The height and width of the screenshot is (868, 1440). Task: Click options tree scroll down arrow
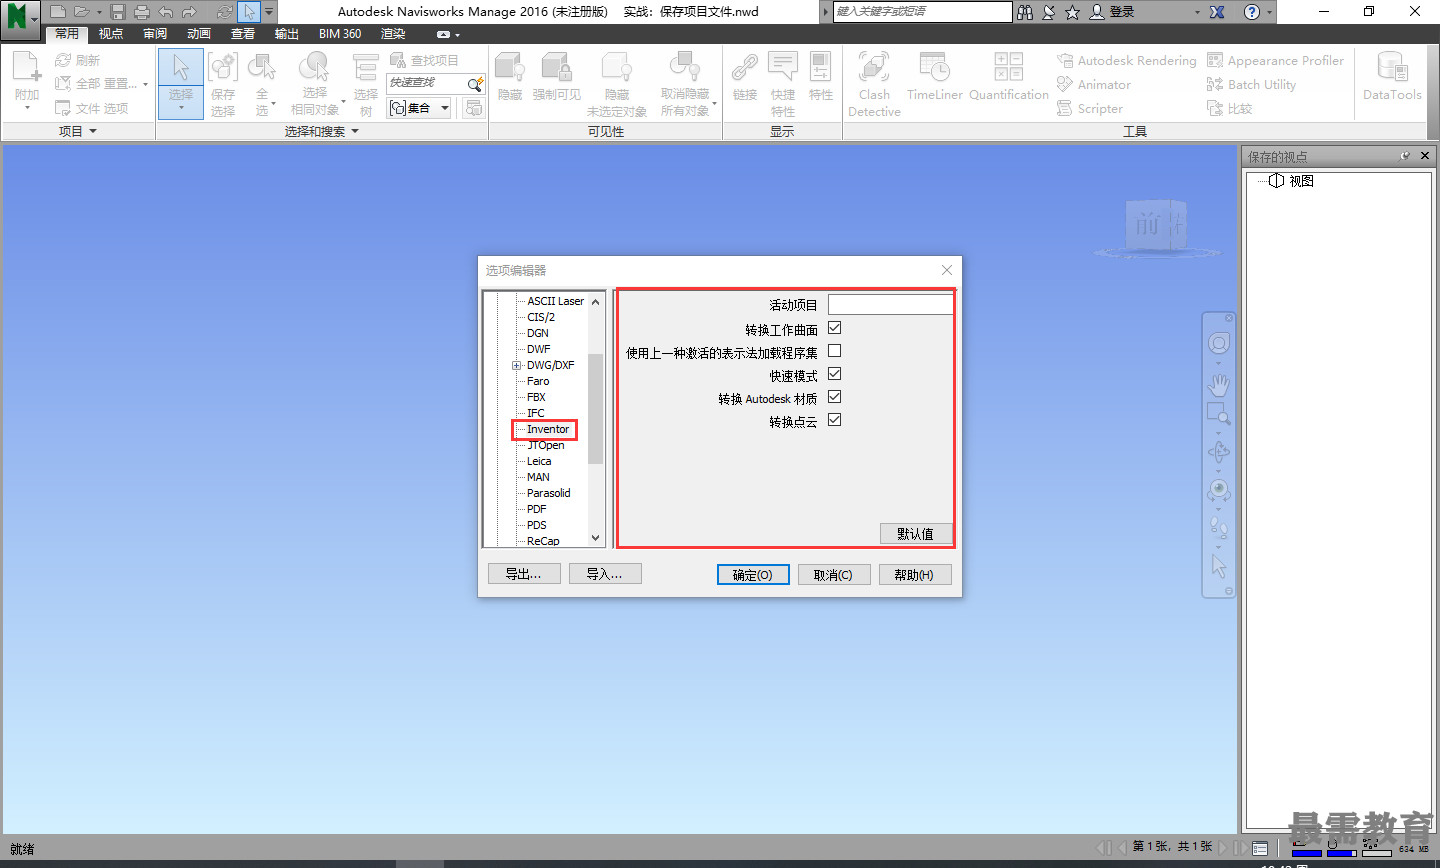[x=596, y=538]
